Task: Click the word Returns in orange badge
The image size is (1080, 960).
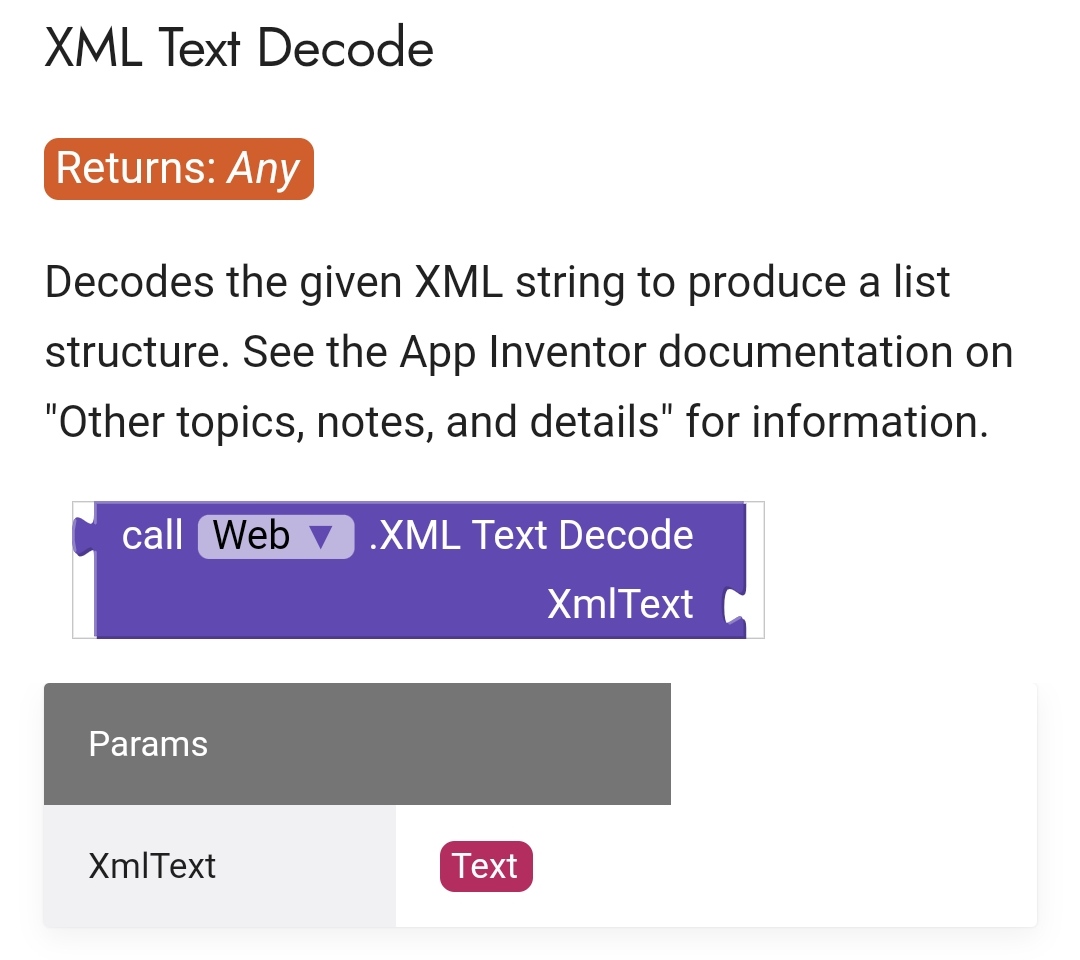Action: [136, 169]
